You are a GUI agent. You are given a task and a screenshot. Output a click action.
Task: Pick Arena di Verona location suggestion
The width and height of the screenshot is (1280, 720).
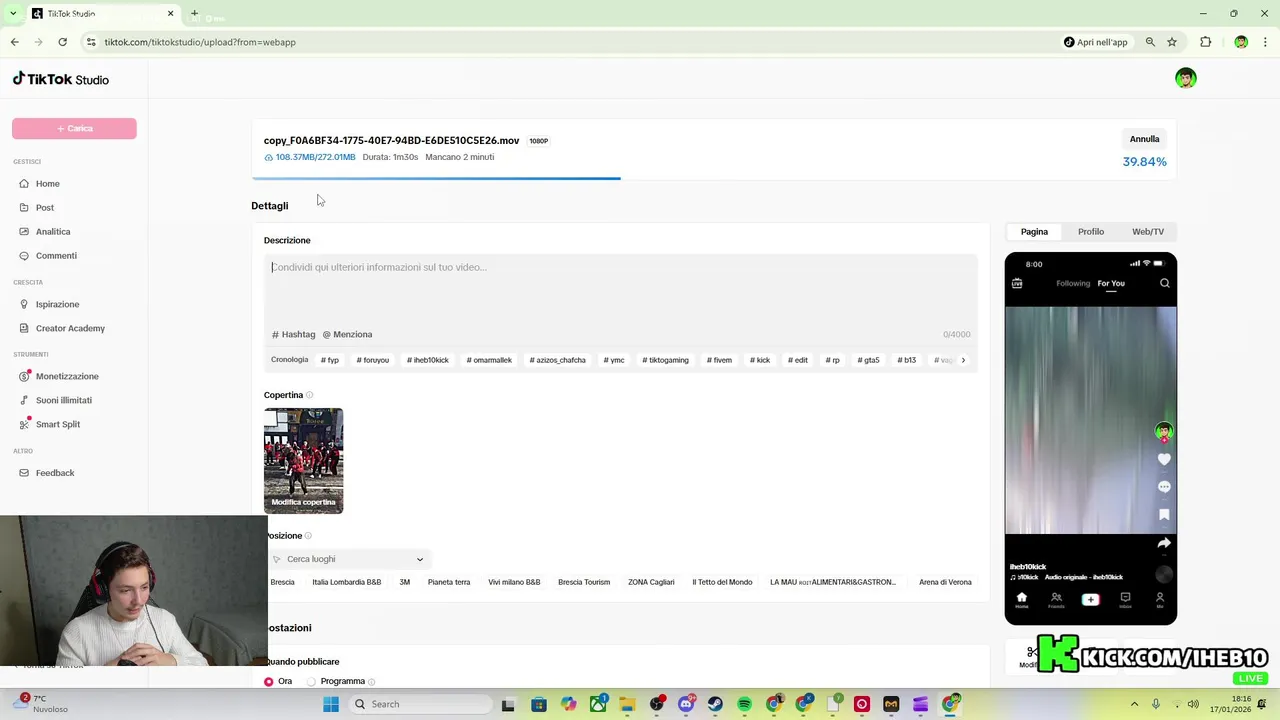tap(945, 582)
